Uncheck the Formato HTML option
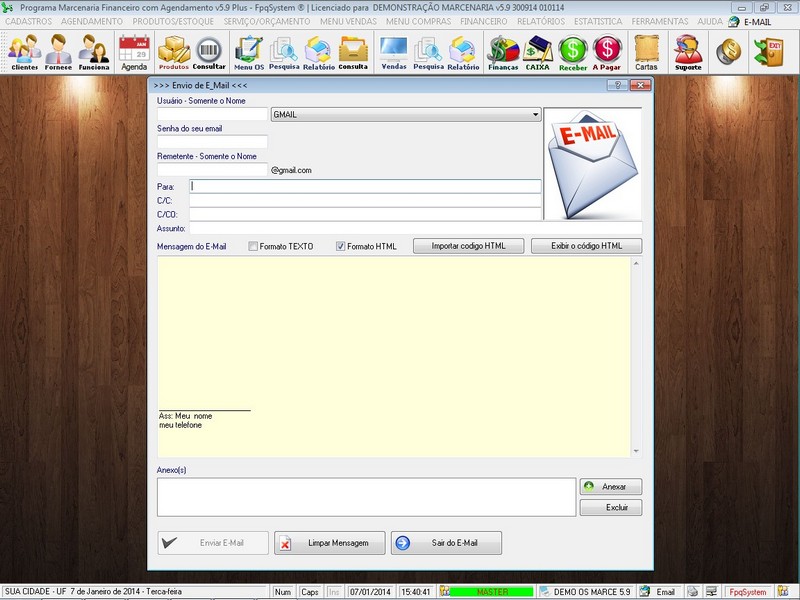The image size is (800, 600). [341, 246]
